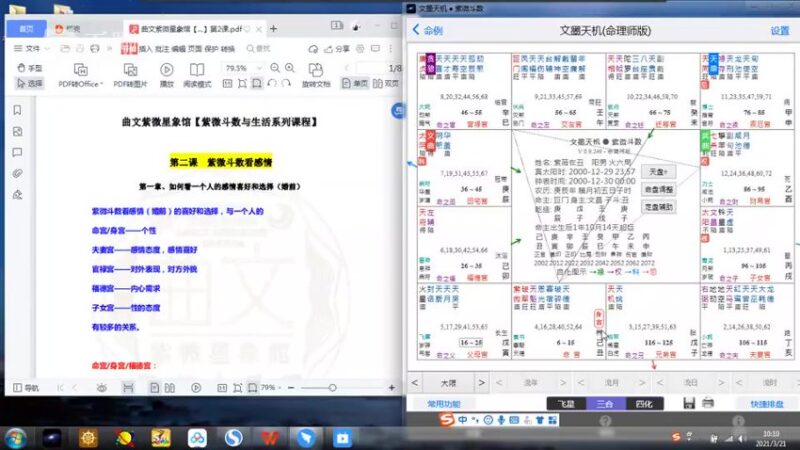
Task: Open 常用功能 in 文墨天机
Action: click(444, 404)
